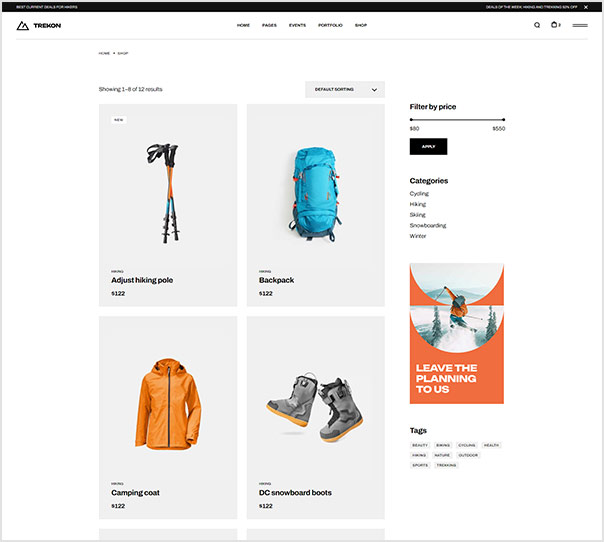Open the shopping cart icon
This screenshot has width=604, height=542.
(554, 25)
